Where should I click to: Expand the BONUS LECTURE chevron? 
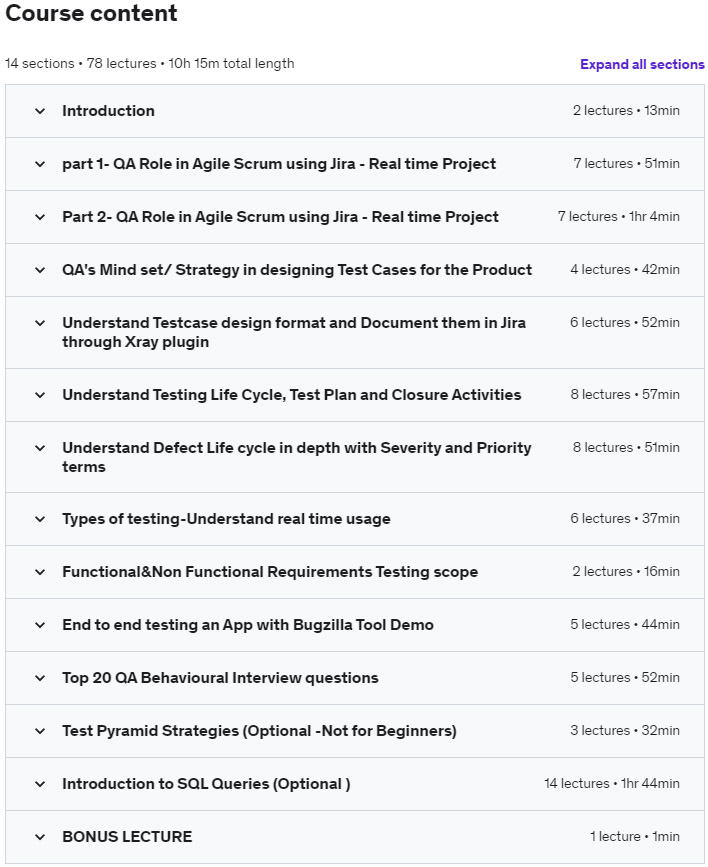pyautogui.click(x=40, y=837)
